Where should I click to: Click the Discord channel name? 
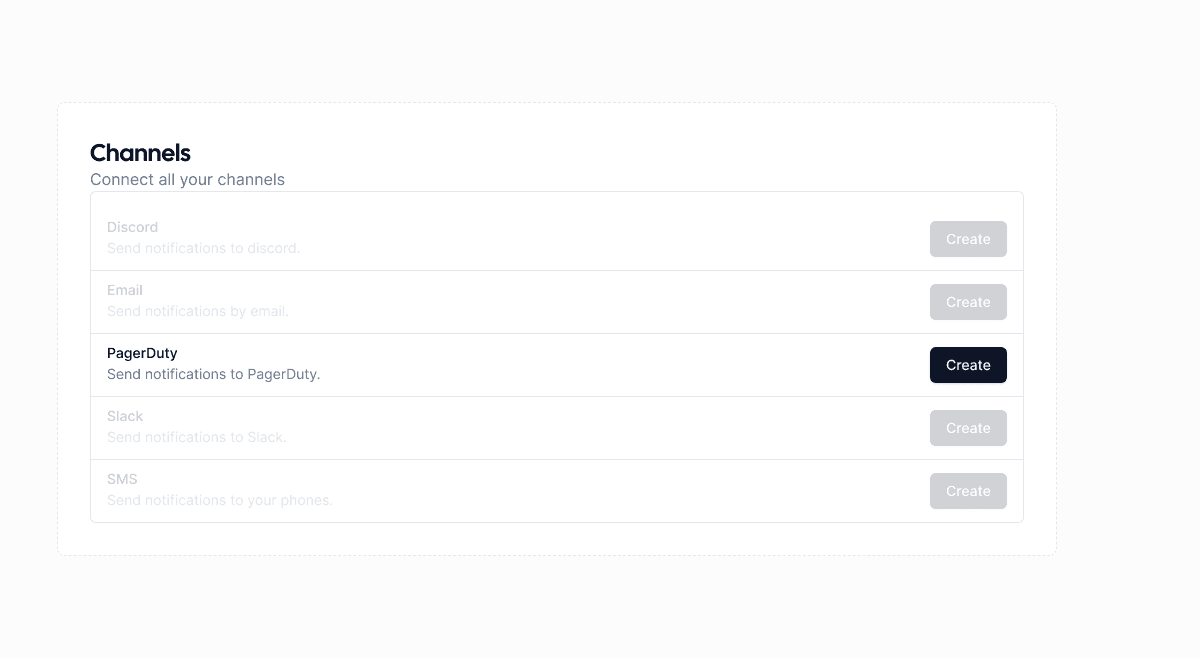click(132, 227)
